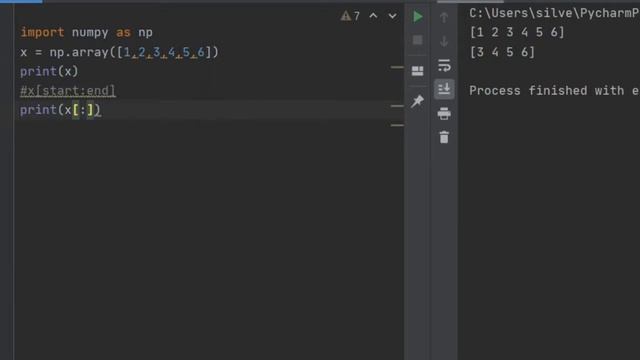Run the script with the green play button
The height and width of the screenshot is (360, 640).
pyautogui.click(x=418, y=16)
